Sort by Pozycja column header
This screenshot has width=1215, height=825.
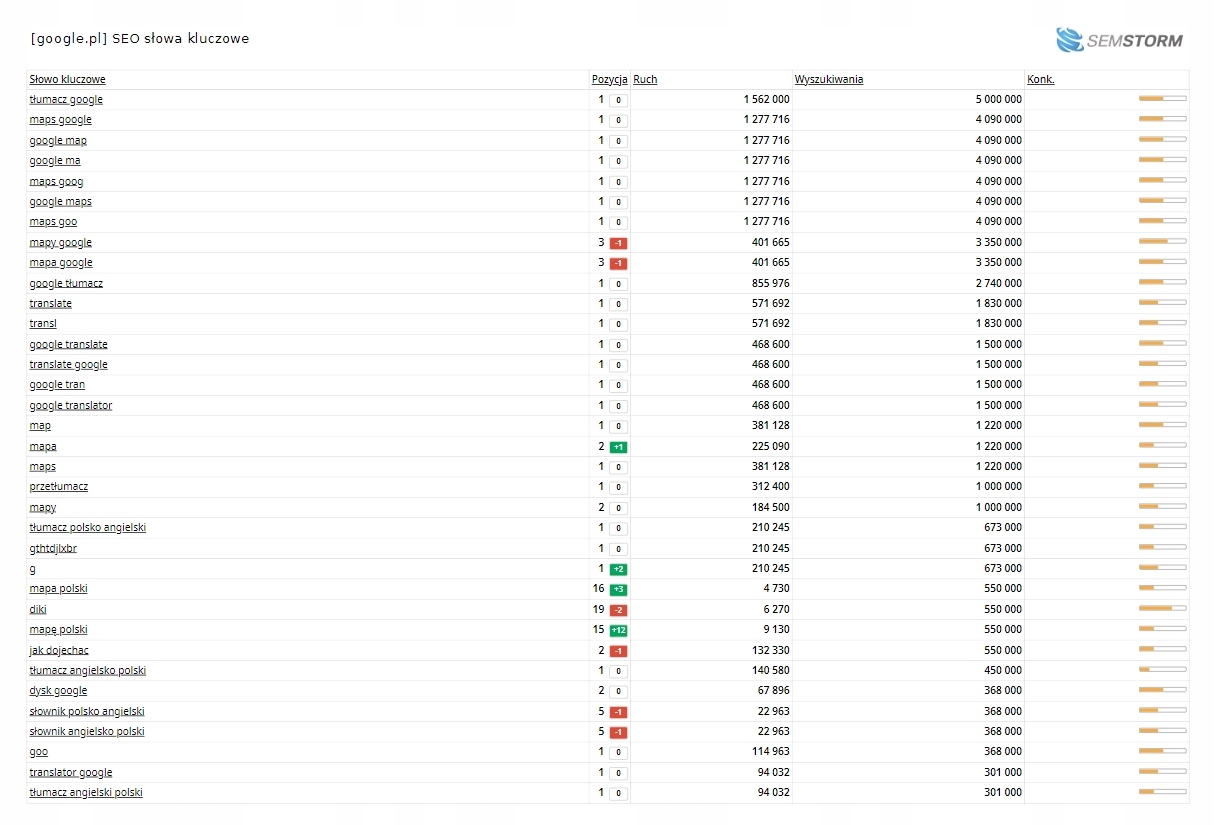point(610,80)
